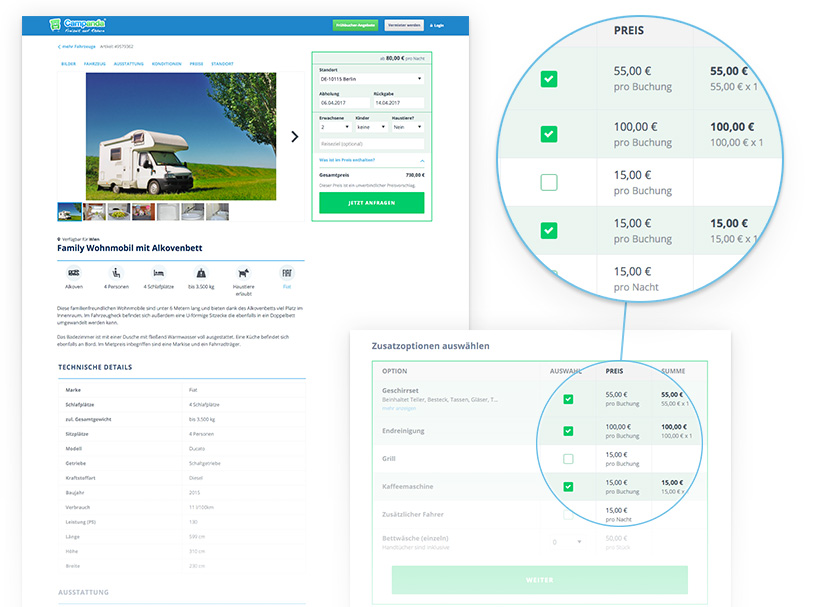Click the Weiter button
Screen dimensions: 826x607
(x=539, y=580)
